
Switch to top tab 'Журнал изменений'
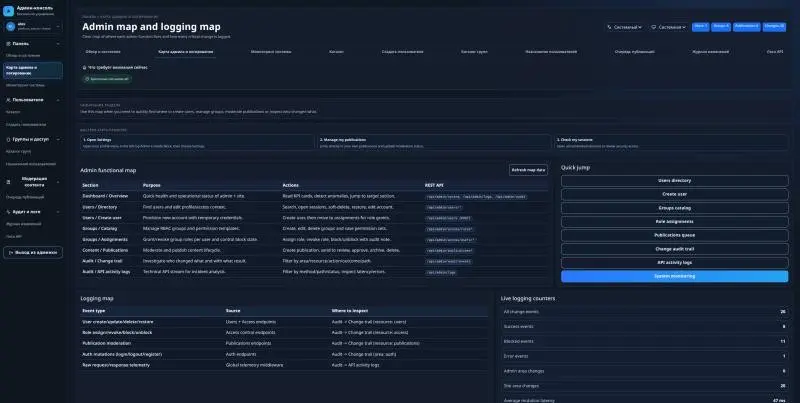point(711,52)
